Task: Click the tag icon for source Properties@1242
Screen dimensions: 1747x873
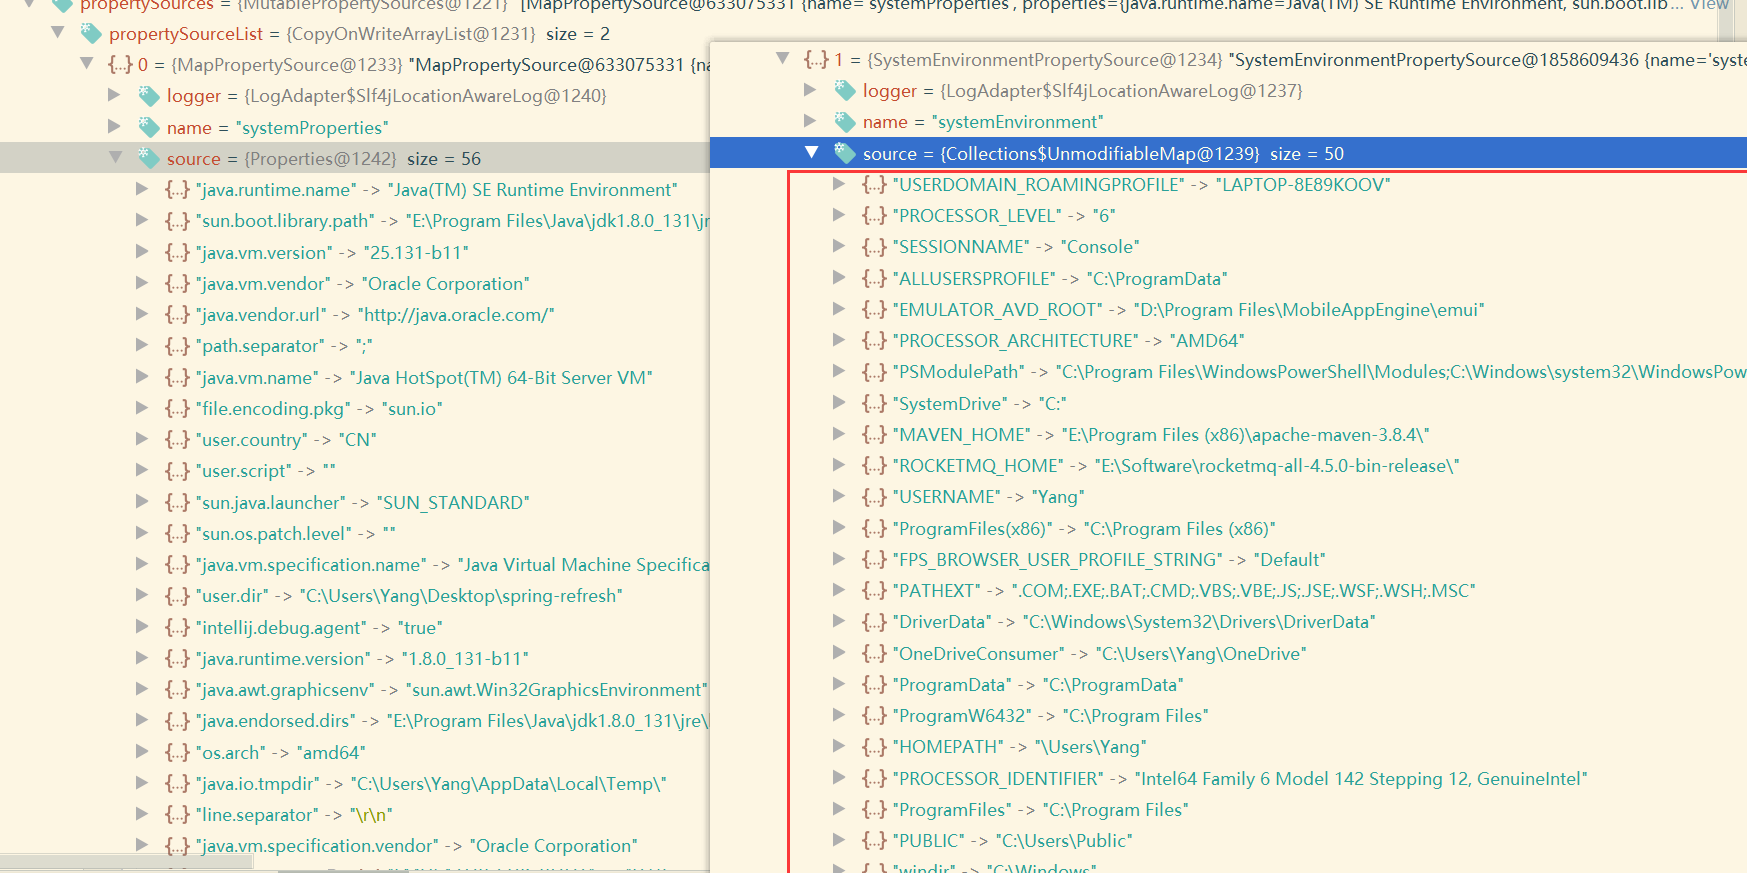Action: [149, 158]
